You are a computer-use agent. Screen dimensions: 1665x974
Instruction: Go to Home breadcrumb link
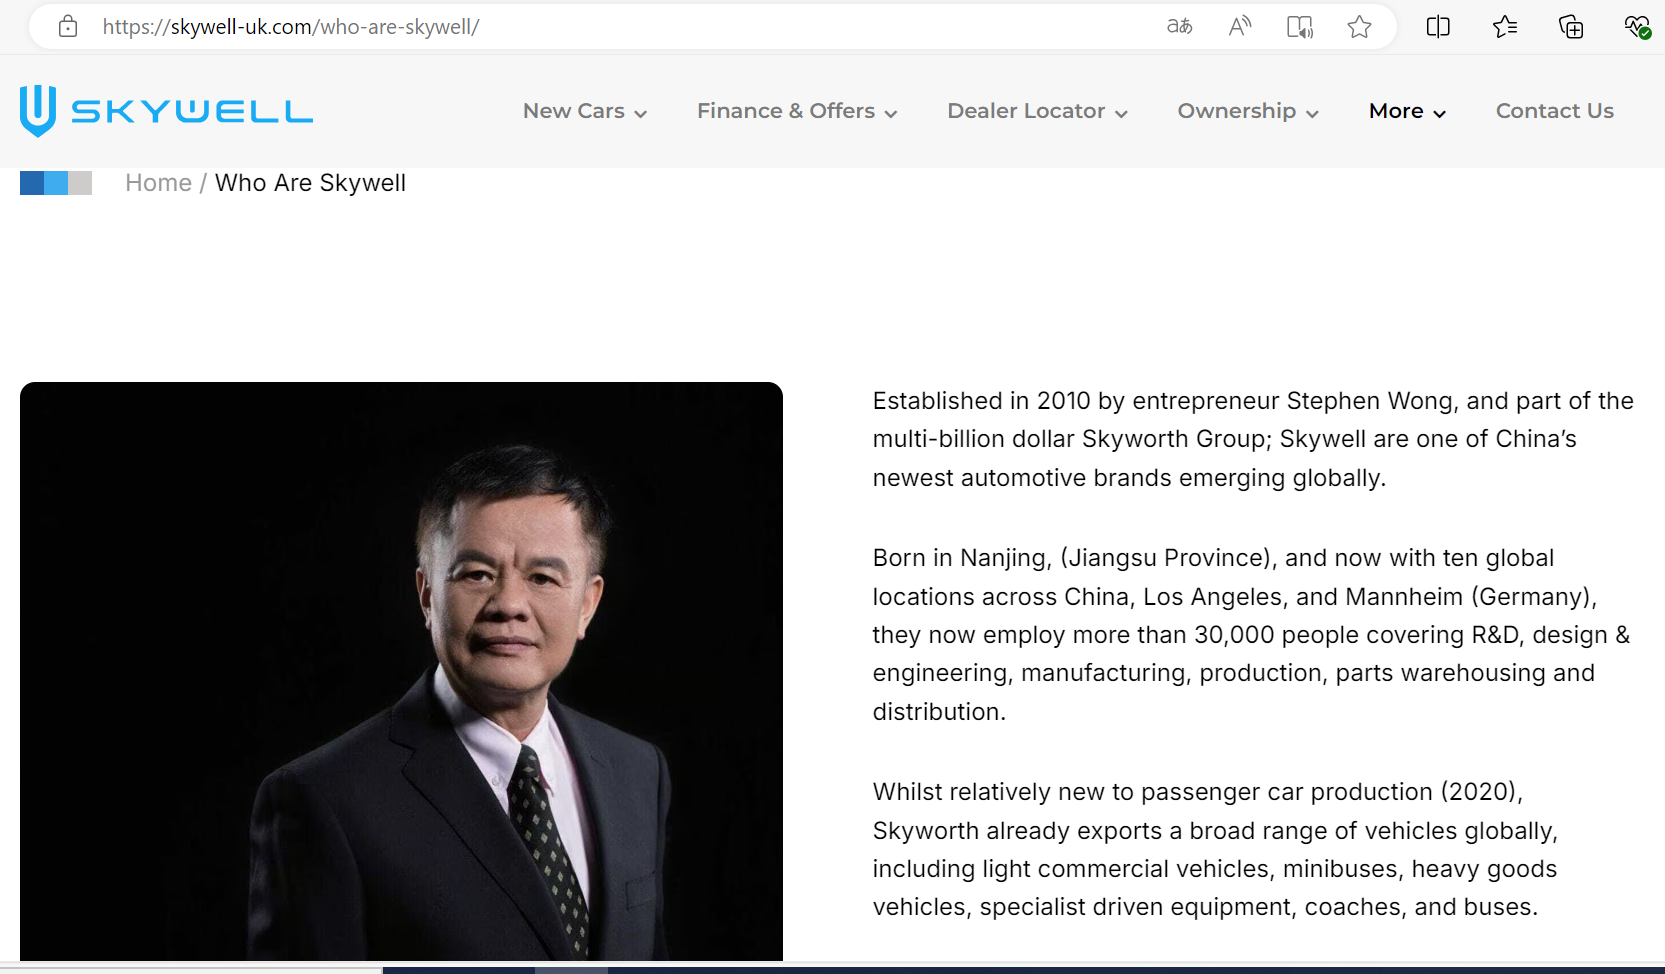click(158, 183)
